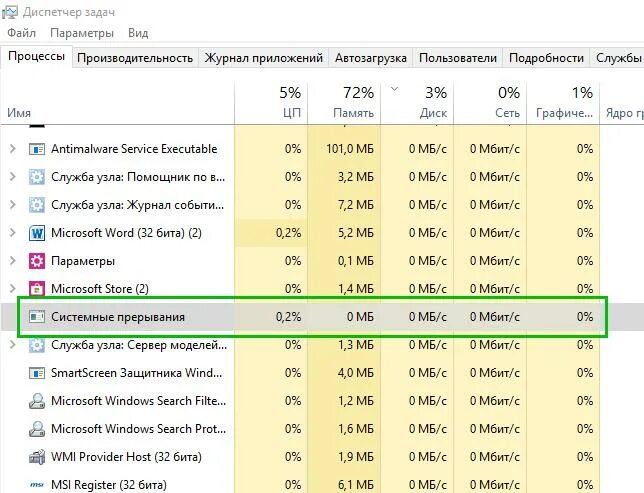Expand Служба узла: Журнал событи... group
The width and height of the screenshot is (644, 493).
click(x=13, y=205)
